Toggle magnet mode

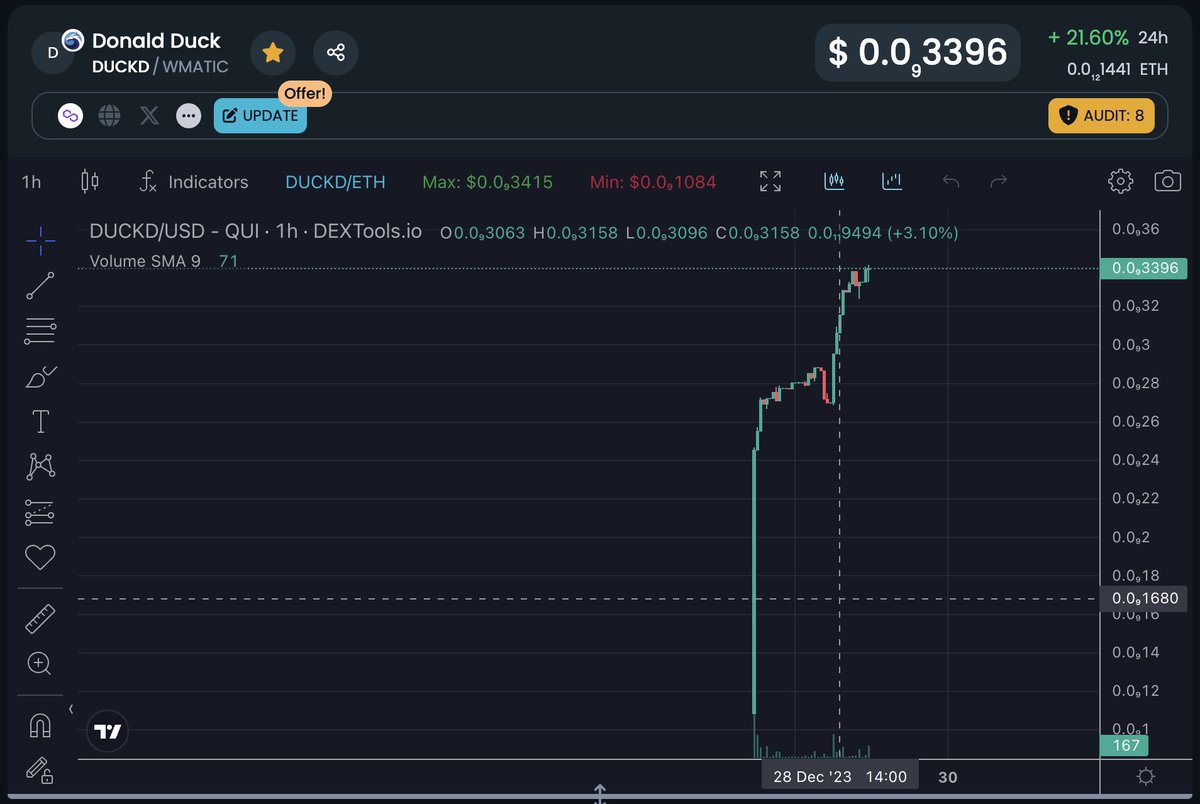point(40,725)
